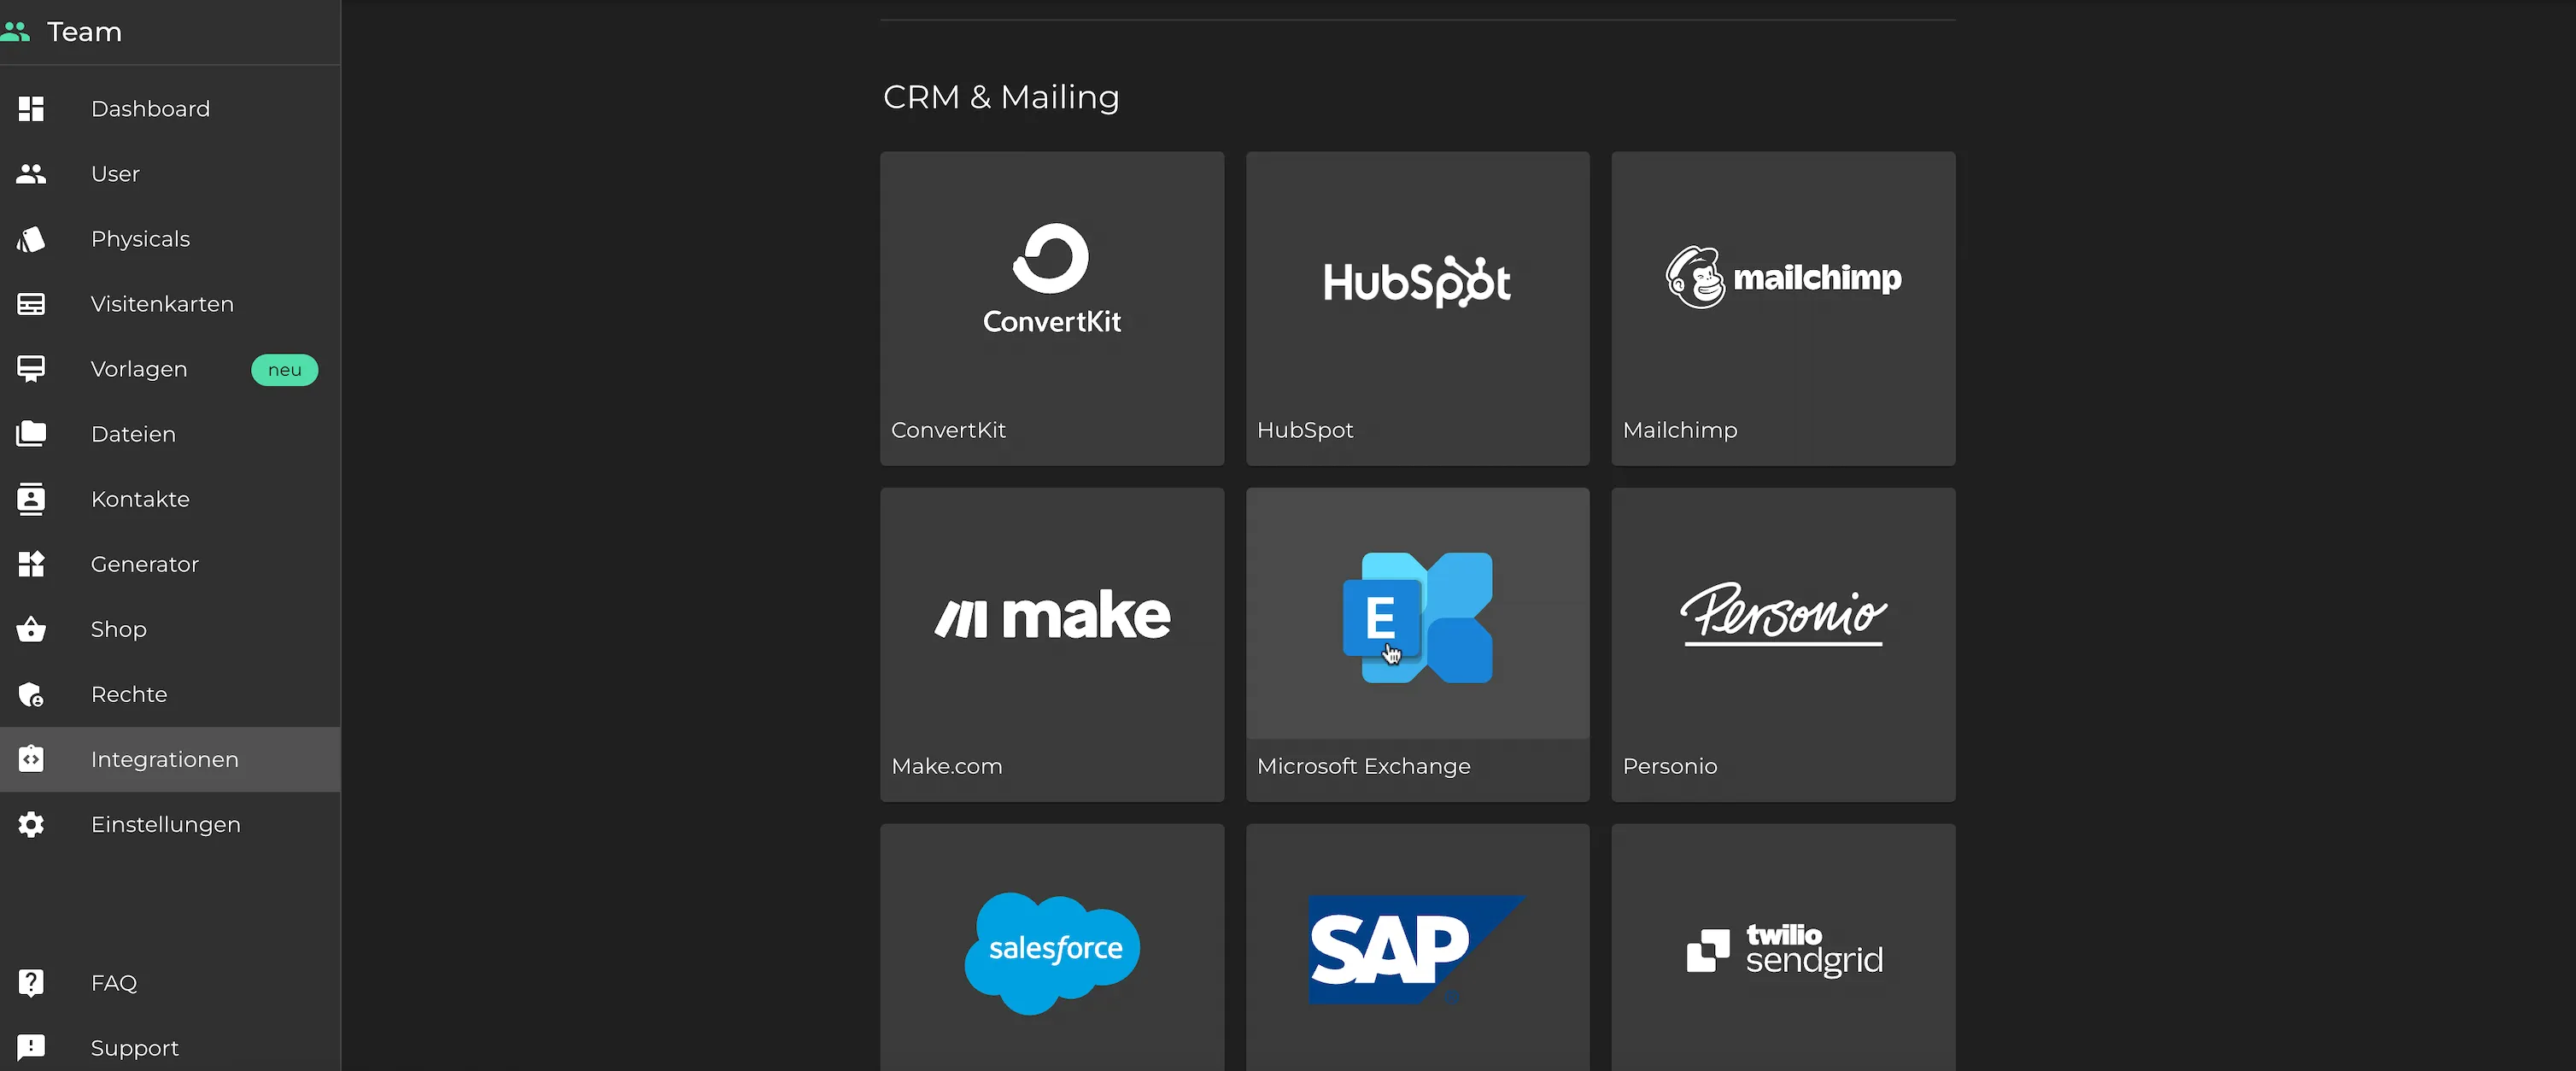This screenshot has width=2576, height=1071.
Task: Click the Dateien folder icon
Action: [31, 434]
